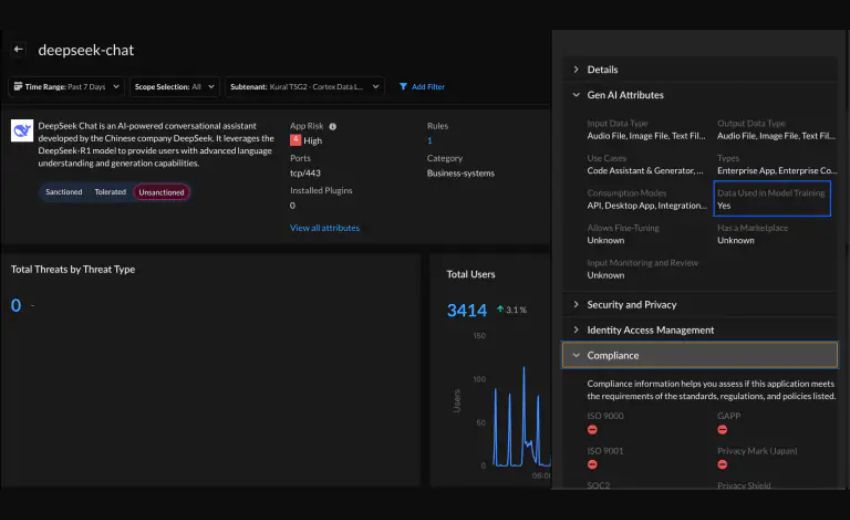Click the Use Cases value Code Assistant
This screenshot has height=520, width=850.
[645, 171]
